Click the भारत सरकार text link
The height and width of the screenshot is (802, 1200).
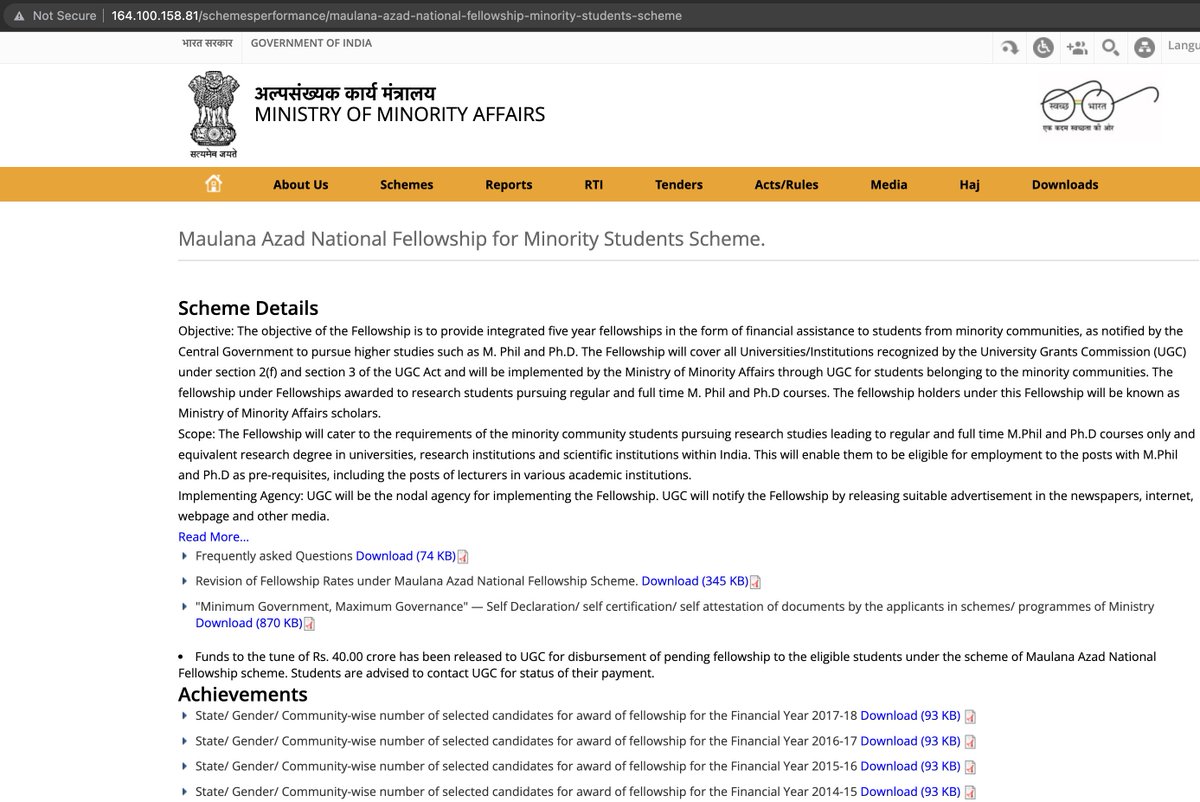tap(207, 44)
